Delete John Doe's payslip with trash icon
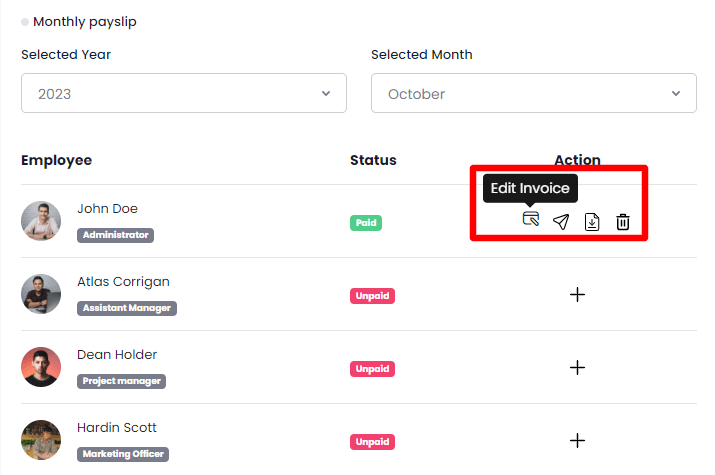 [623, 221]
